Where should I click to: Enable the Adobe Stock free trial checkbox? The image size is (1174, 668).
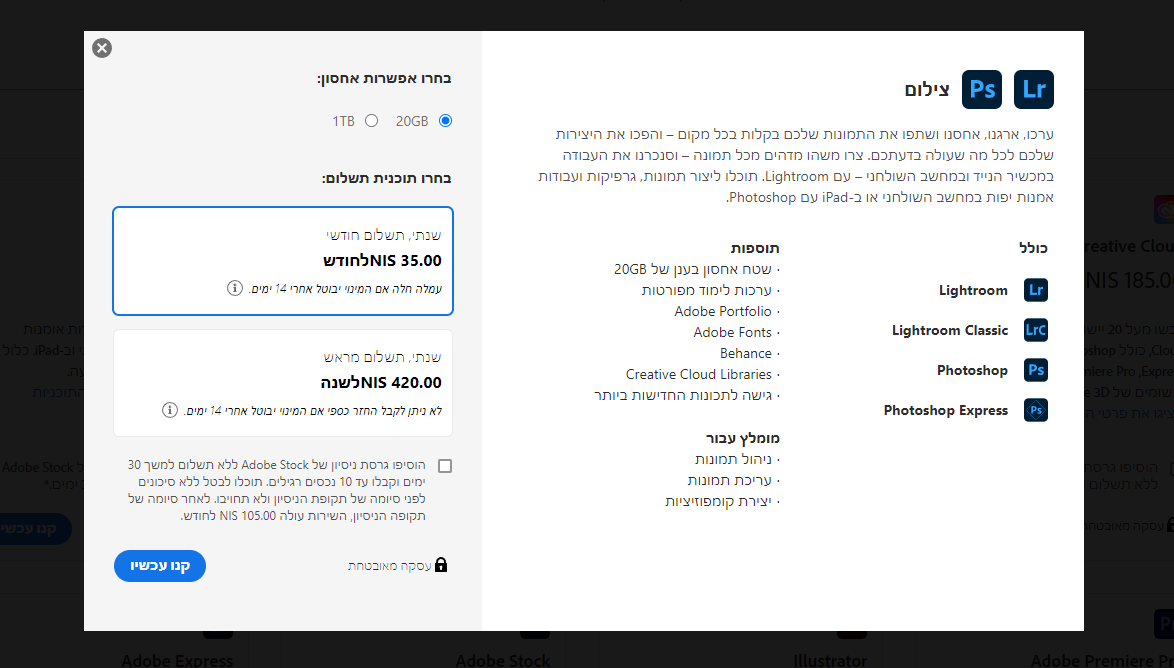coord(445,466)
